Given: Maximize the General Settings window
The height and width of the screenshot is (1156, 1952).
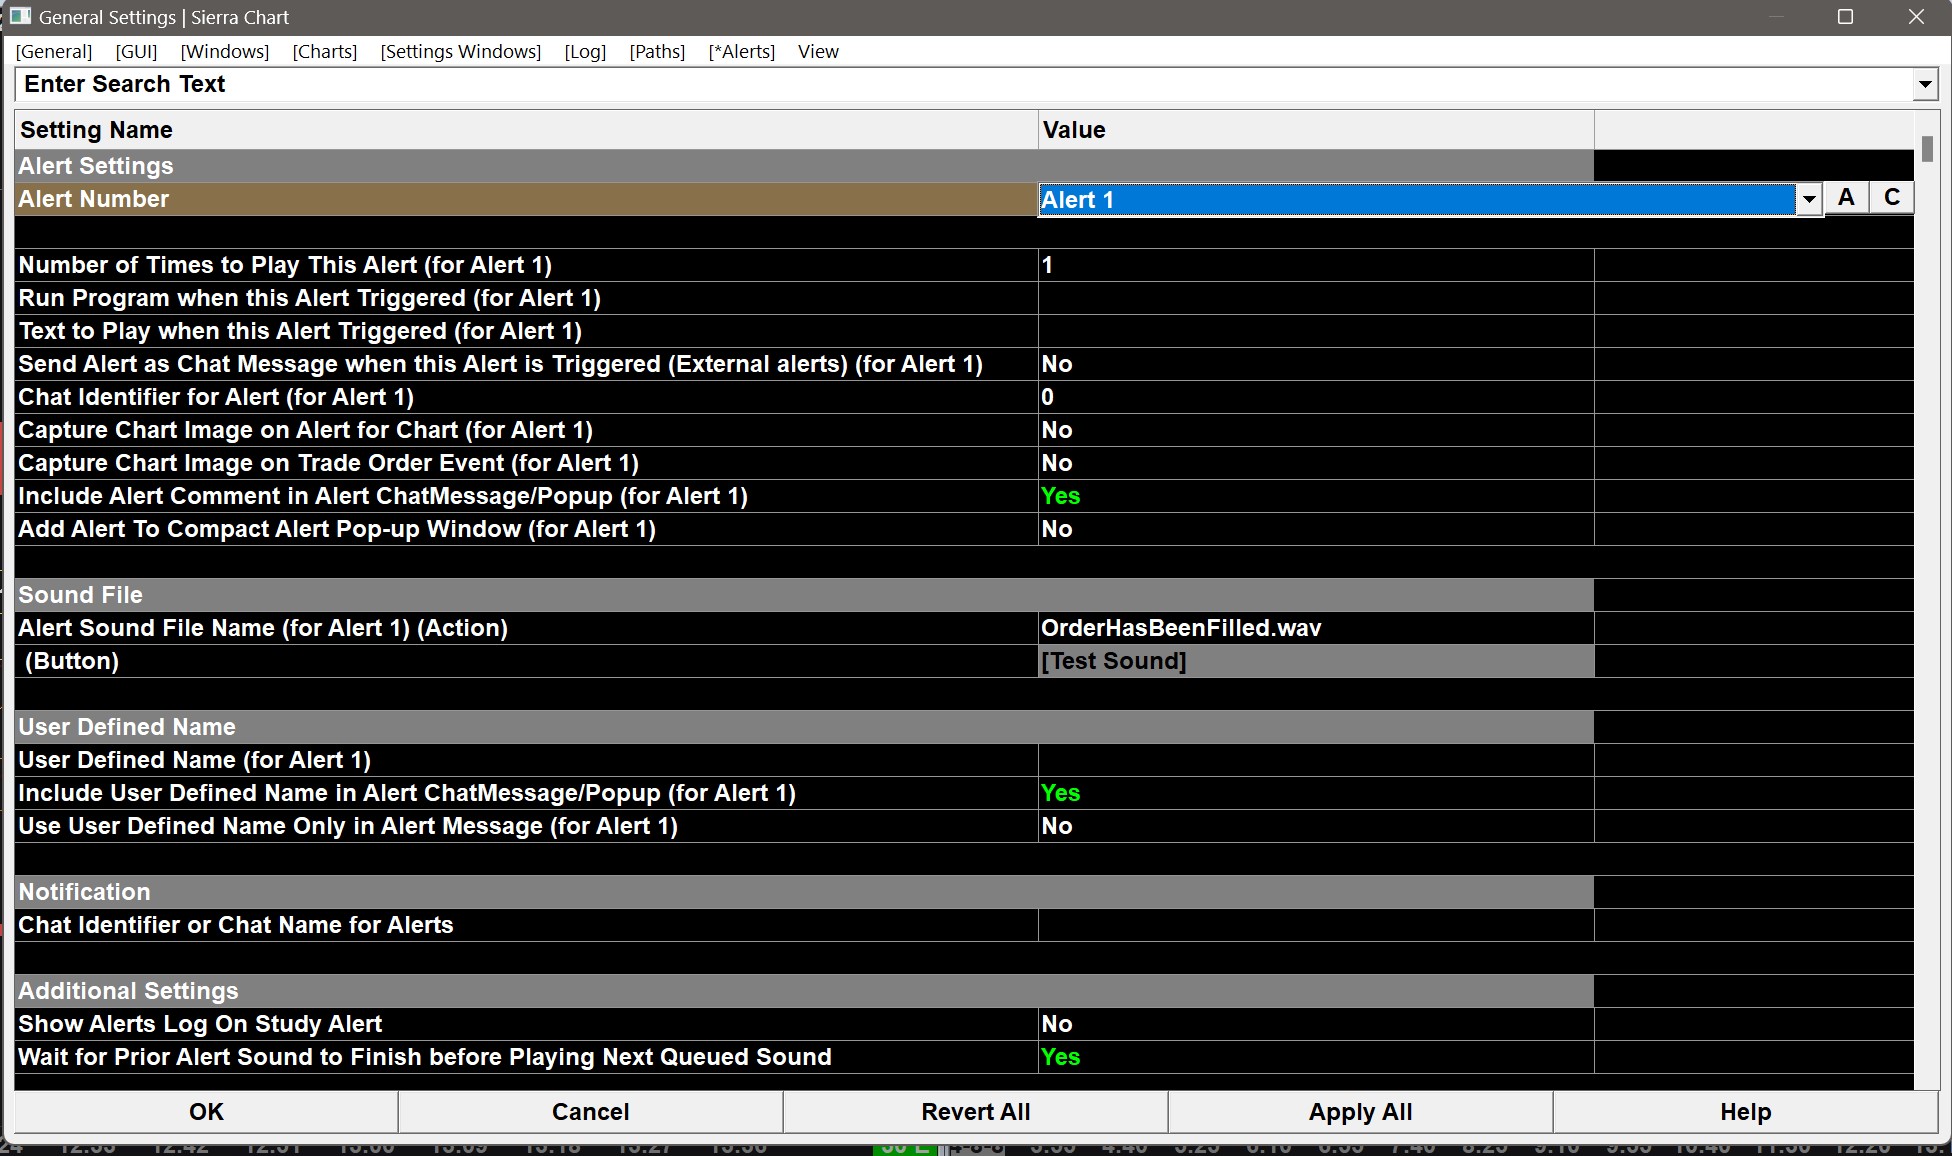Looking at the screenshot, I should [x=1845, y=17].
